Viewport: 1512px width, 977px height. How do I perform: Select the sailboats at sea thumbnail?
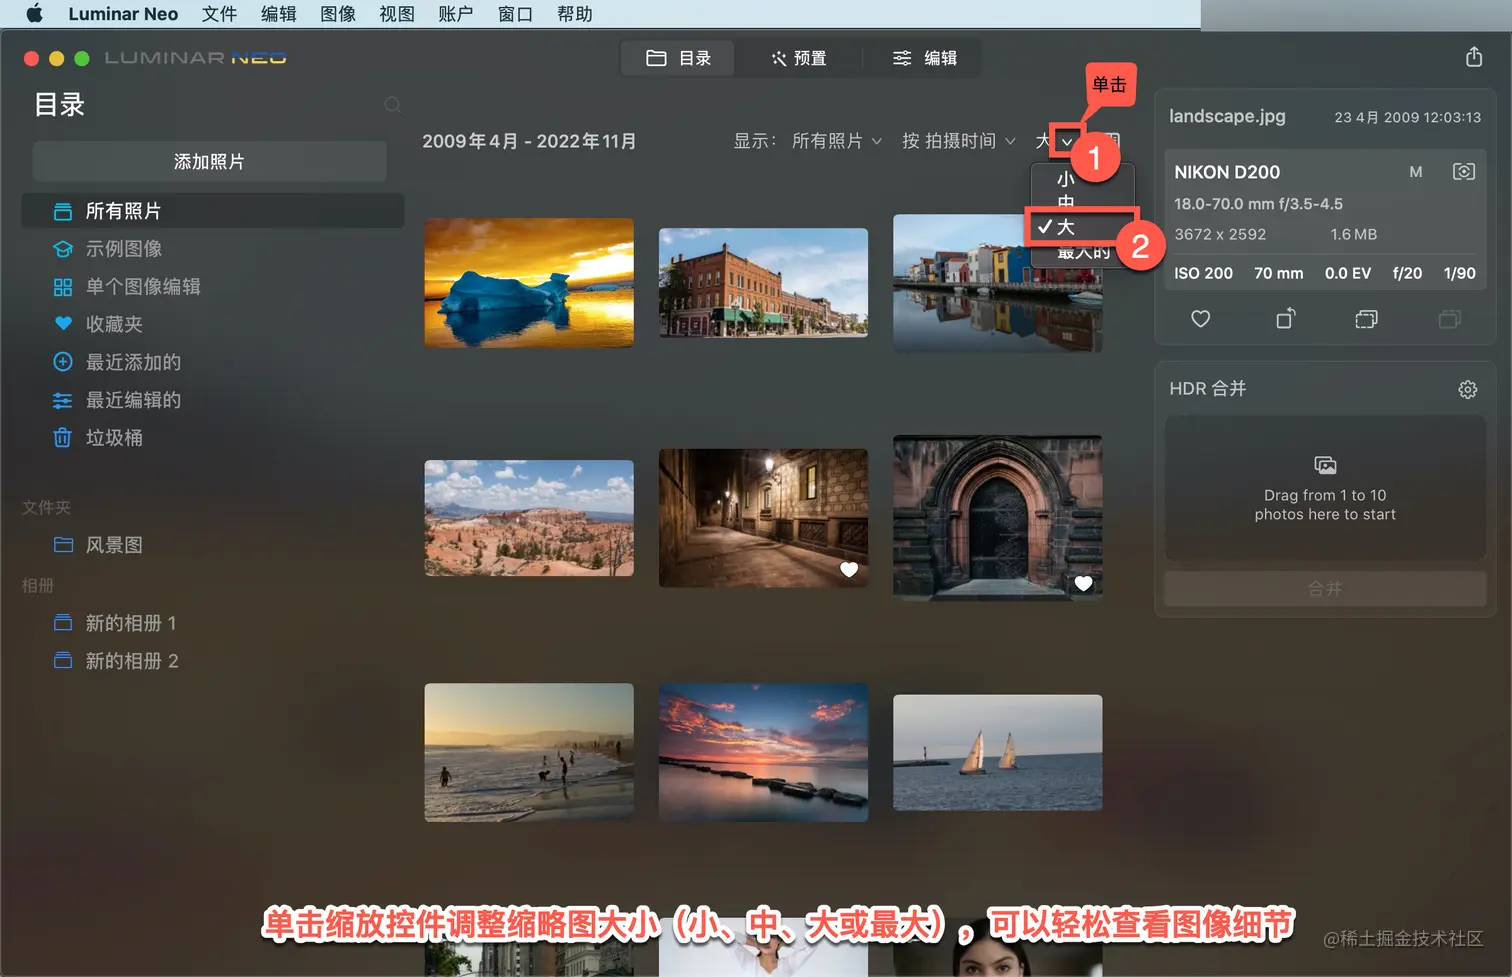[x=997, y=752]
